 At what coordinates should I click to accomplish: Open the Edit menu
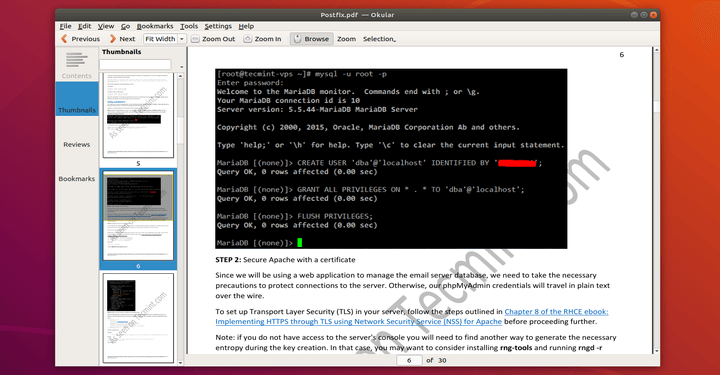pyautogui.click(x=84, y=26)
